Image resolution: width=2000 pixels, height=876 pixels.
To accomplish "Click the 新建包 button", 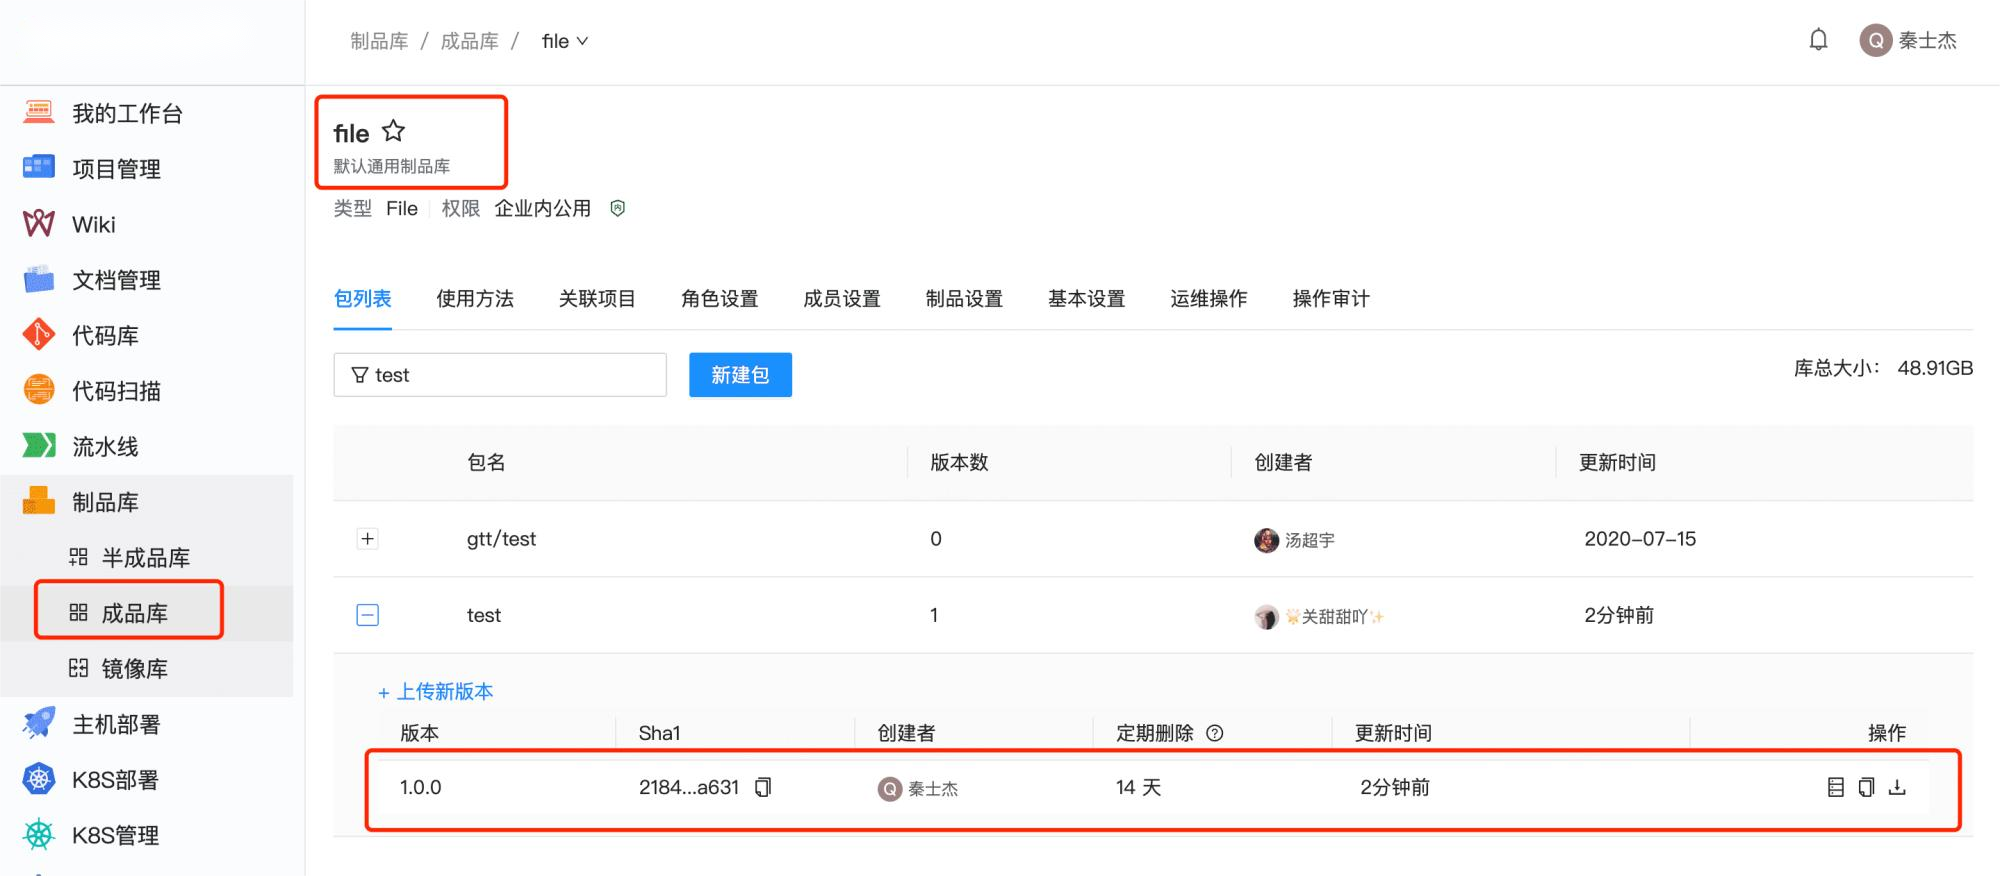I will click(x=740, y=375).
